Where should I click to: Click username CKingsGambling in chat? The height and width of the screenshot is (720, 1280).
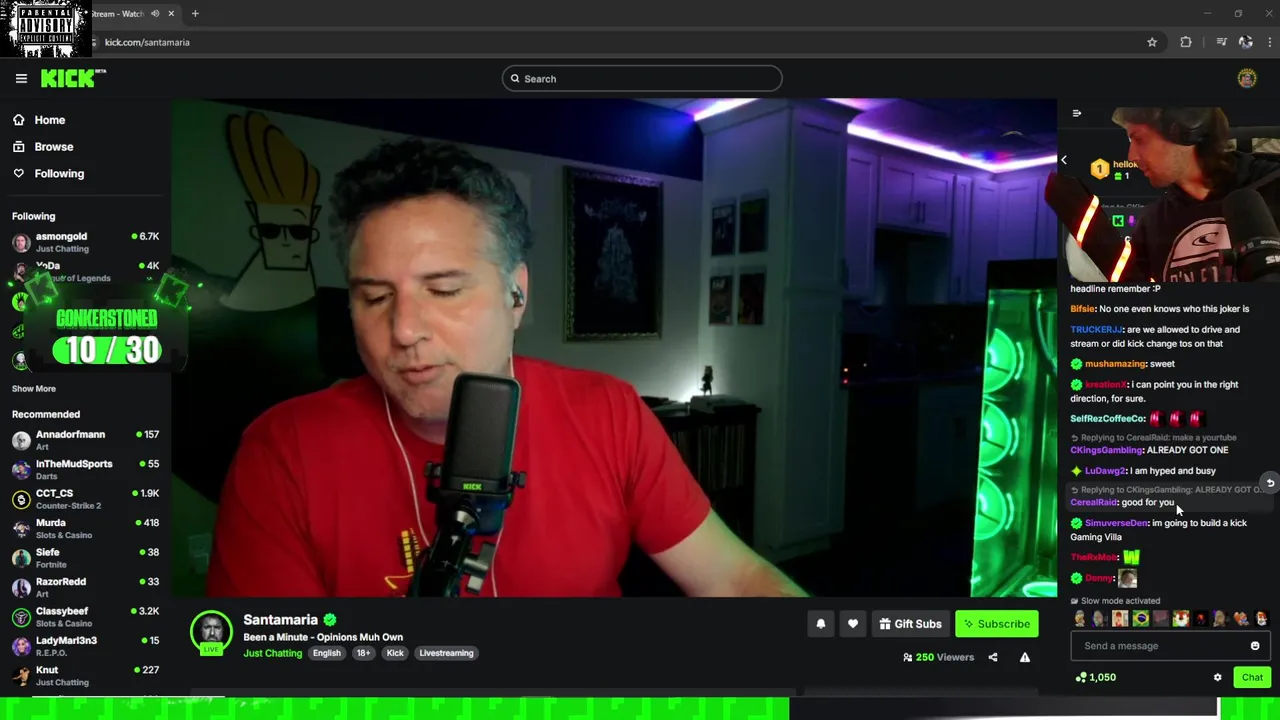(x=1107, y=450)
